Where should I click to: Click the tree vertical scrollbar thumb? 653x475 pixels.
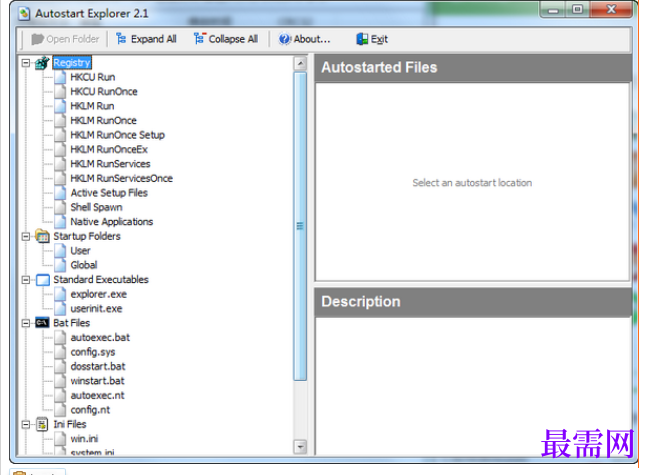[300, 226]
